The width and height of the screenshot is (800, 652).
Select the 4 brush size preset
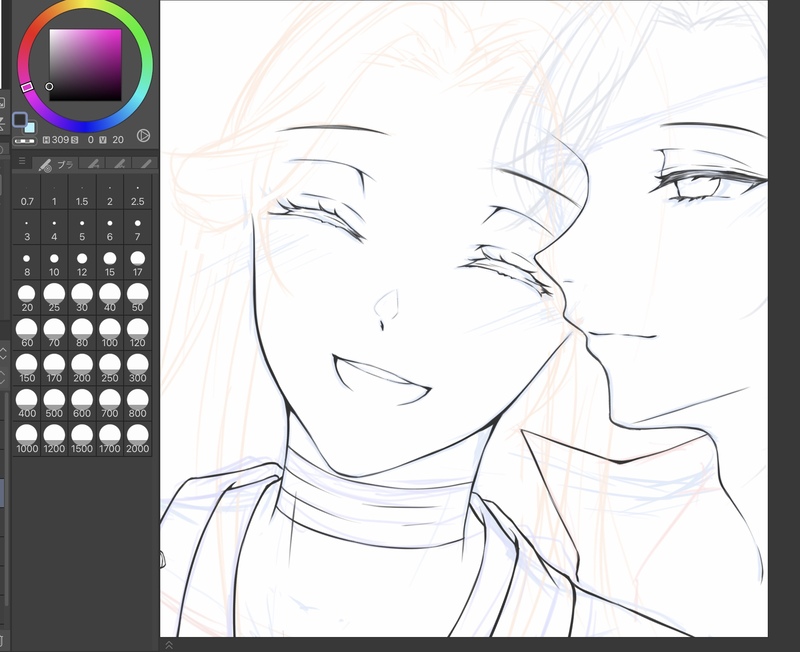pyautogui.click(x=54, y=228)
